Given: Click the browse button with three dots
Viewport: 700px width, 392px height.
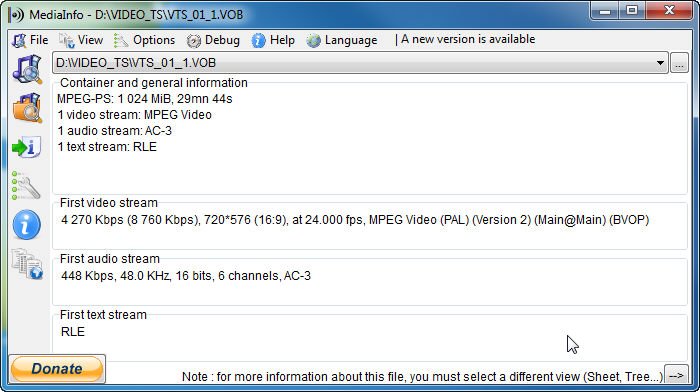Looking at the screenshot, I should (x=679, y=63).
